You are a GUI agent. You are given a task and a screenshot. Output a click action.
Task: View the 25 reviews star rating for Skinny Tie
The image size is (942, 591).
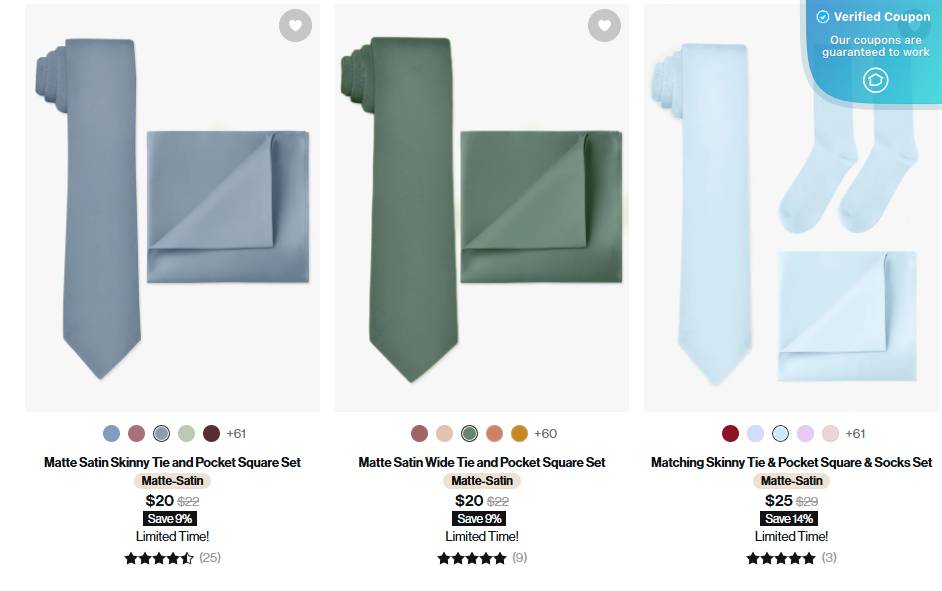point(172,558)
